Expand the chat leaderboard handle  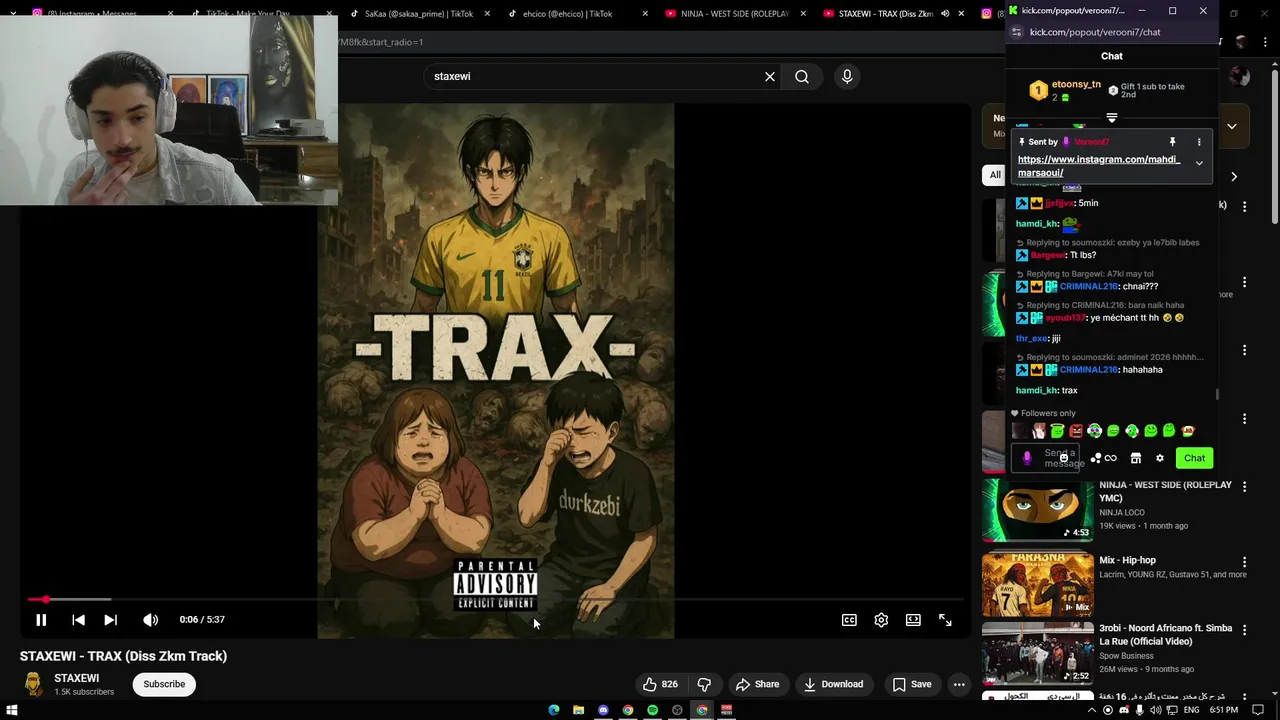[x=1111, y=118]
